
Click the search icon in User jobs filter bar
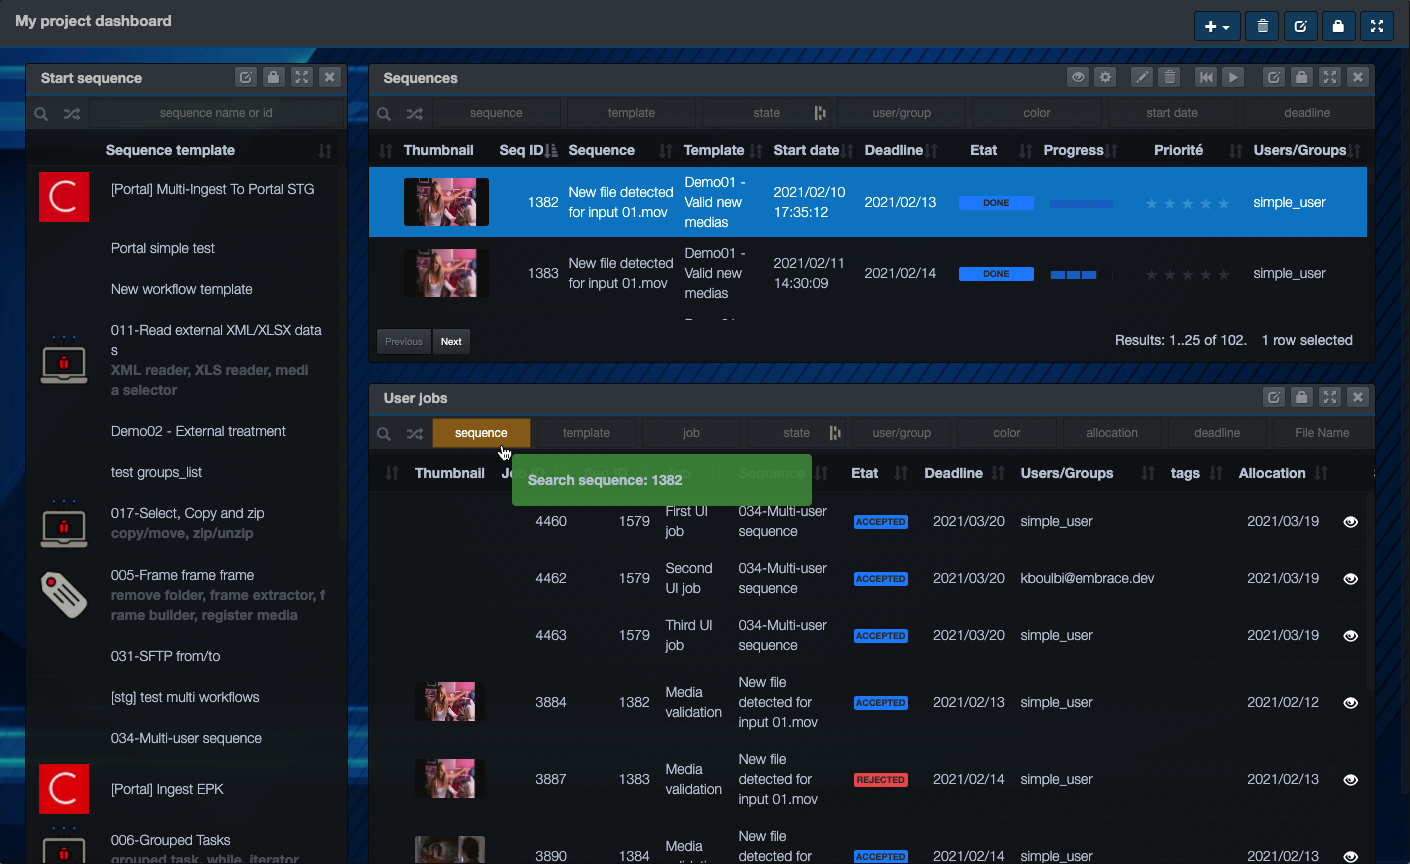[384, 434]
